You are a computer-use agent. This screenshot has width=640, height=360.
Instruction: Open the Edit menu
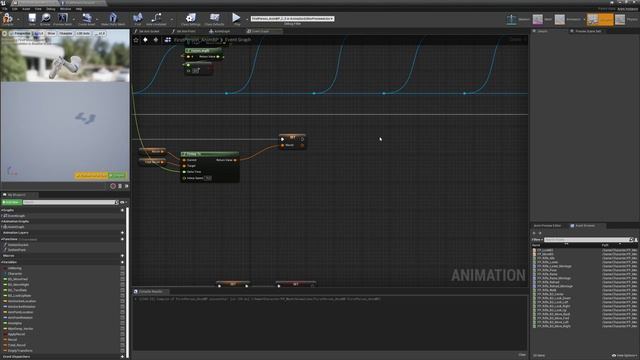pos(15,9)
